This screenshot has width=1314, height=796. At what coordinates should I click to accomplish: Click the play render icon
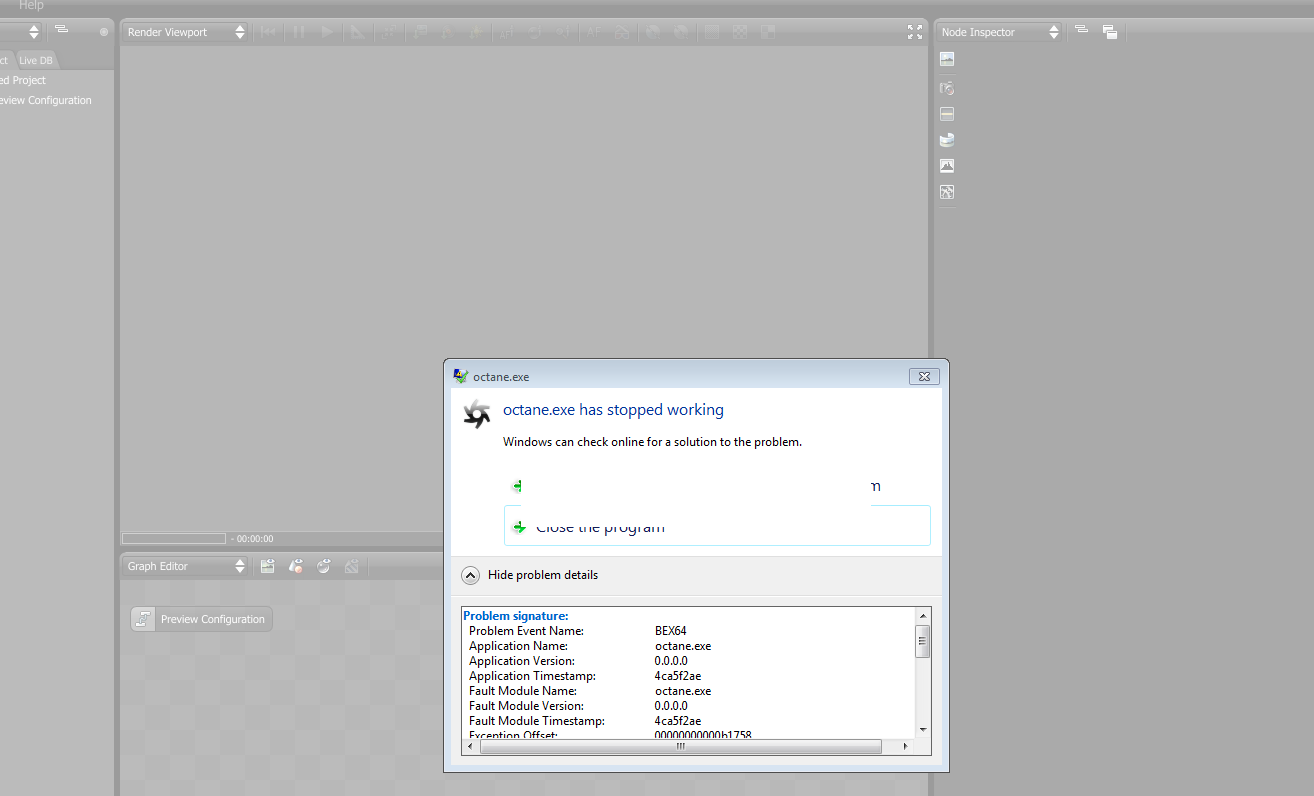(x=327, y=32)
